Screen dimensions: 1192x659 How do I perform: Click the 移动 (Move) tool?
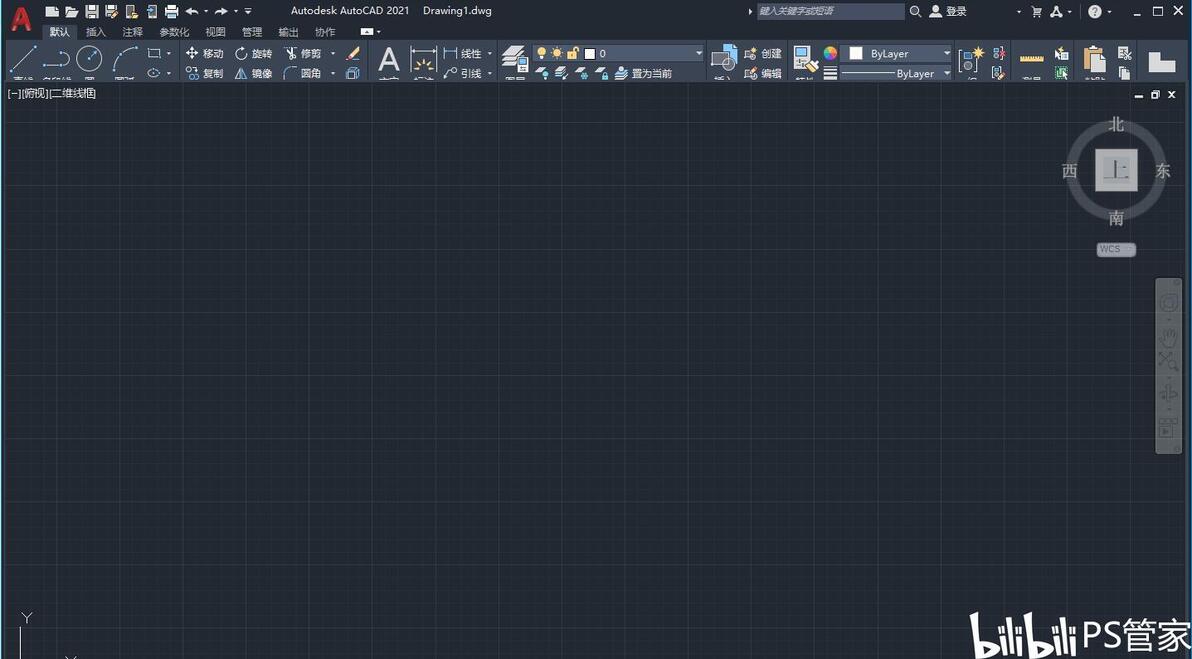[x=204, y=53]
